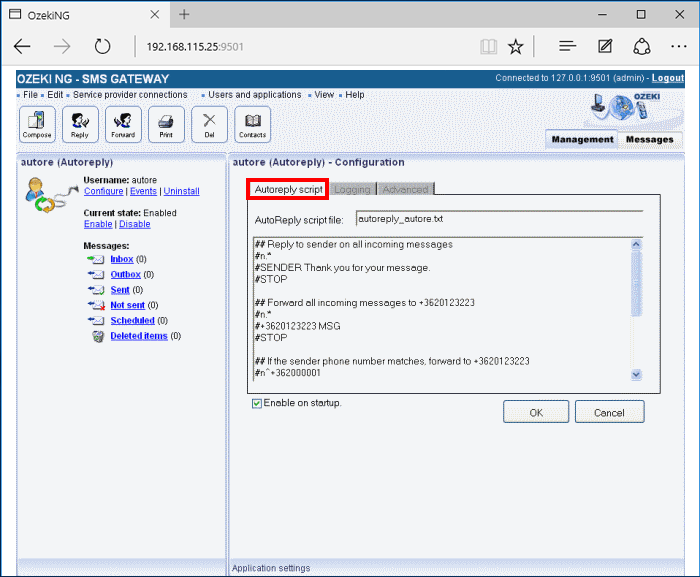This screenshot has width=700, height=577.
Task: Click the Scheduled envelope icon
Action: (96, 320)
